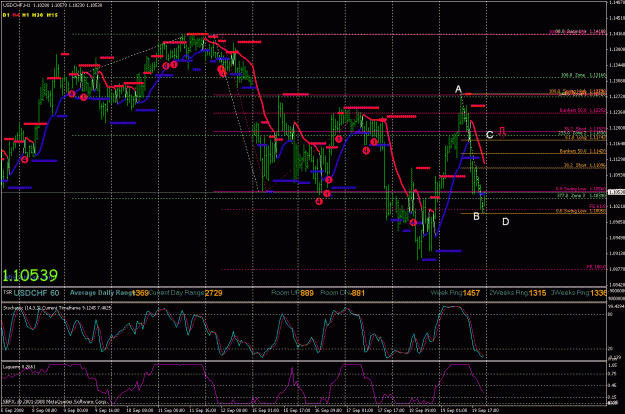Image resolution: width=625 pixels, height=414 pixels.
Task: Select the H1 timeframe label
Action: (26, 15)
